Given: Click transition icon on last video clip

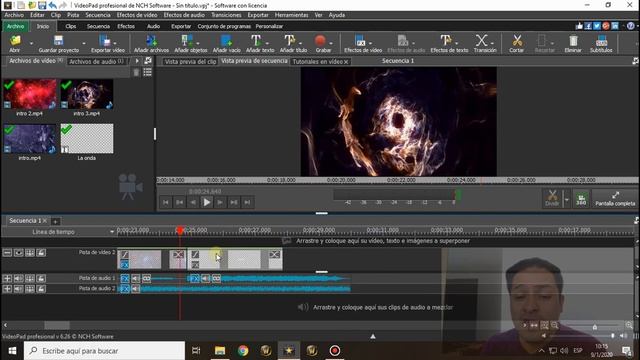Looking at the screenshot, I should point(274,255).
